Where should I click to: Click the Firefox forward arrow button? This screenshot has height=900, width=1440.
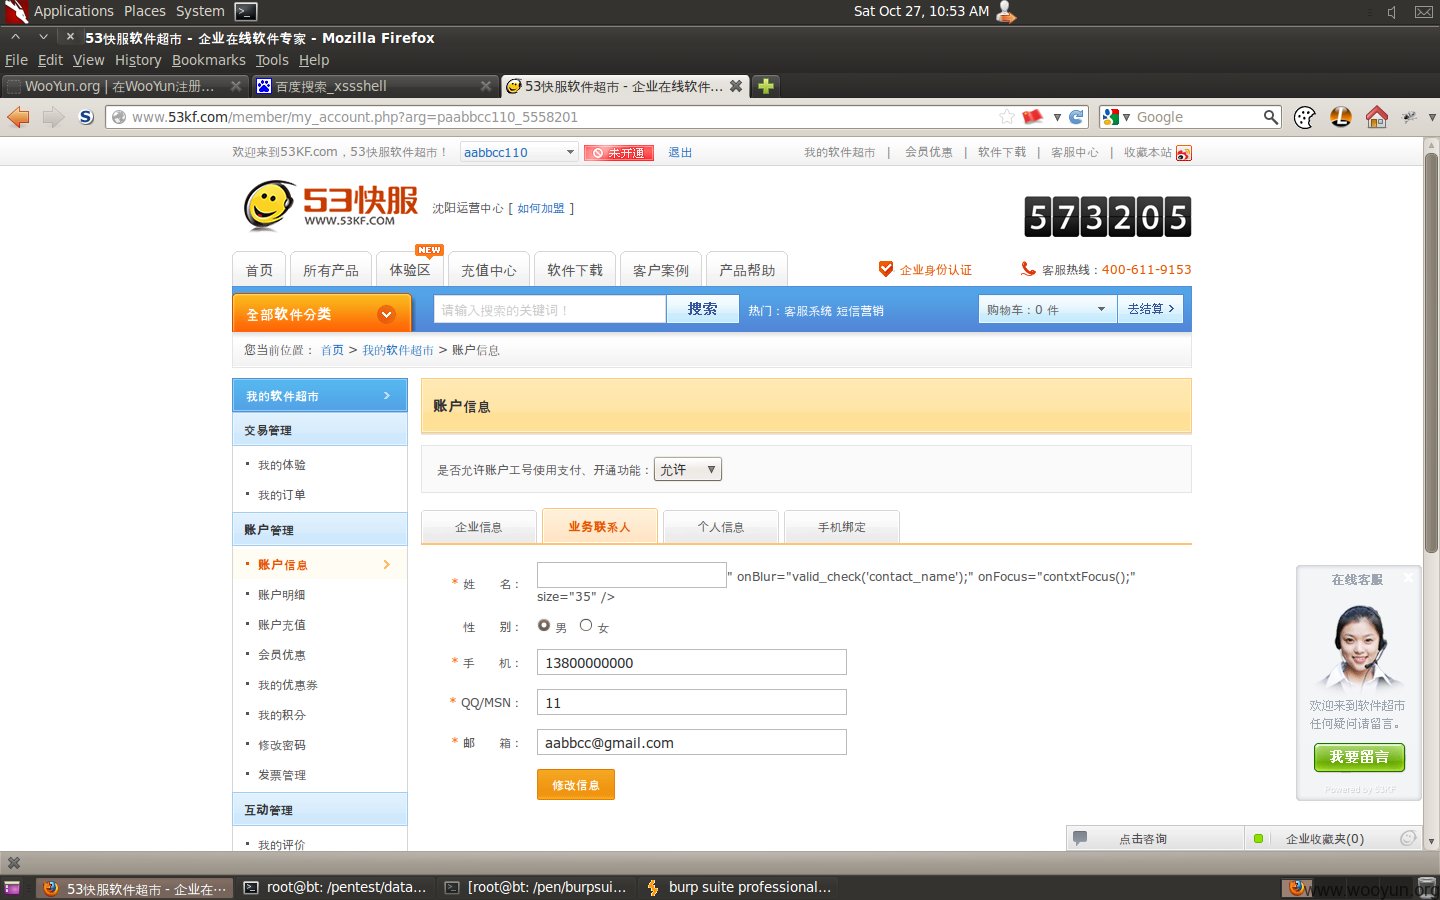[x=53, y=117]
